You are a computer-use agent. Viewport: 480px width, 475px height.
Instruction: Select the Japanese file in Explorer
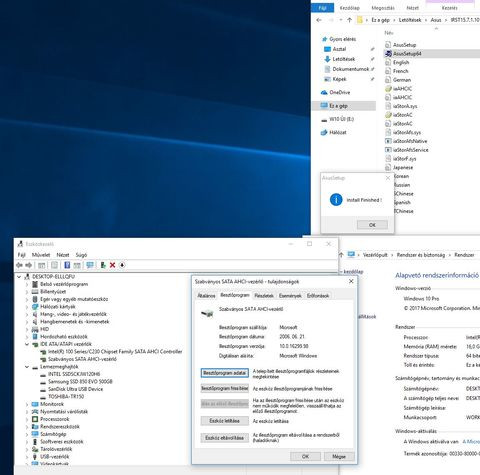(x=403, y=167)
